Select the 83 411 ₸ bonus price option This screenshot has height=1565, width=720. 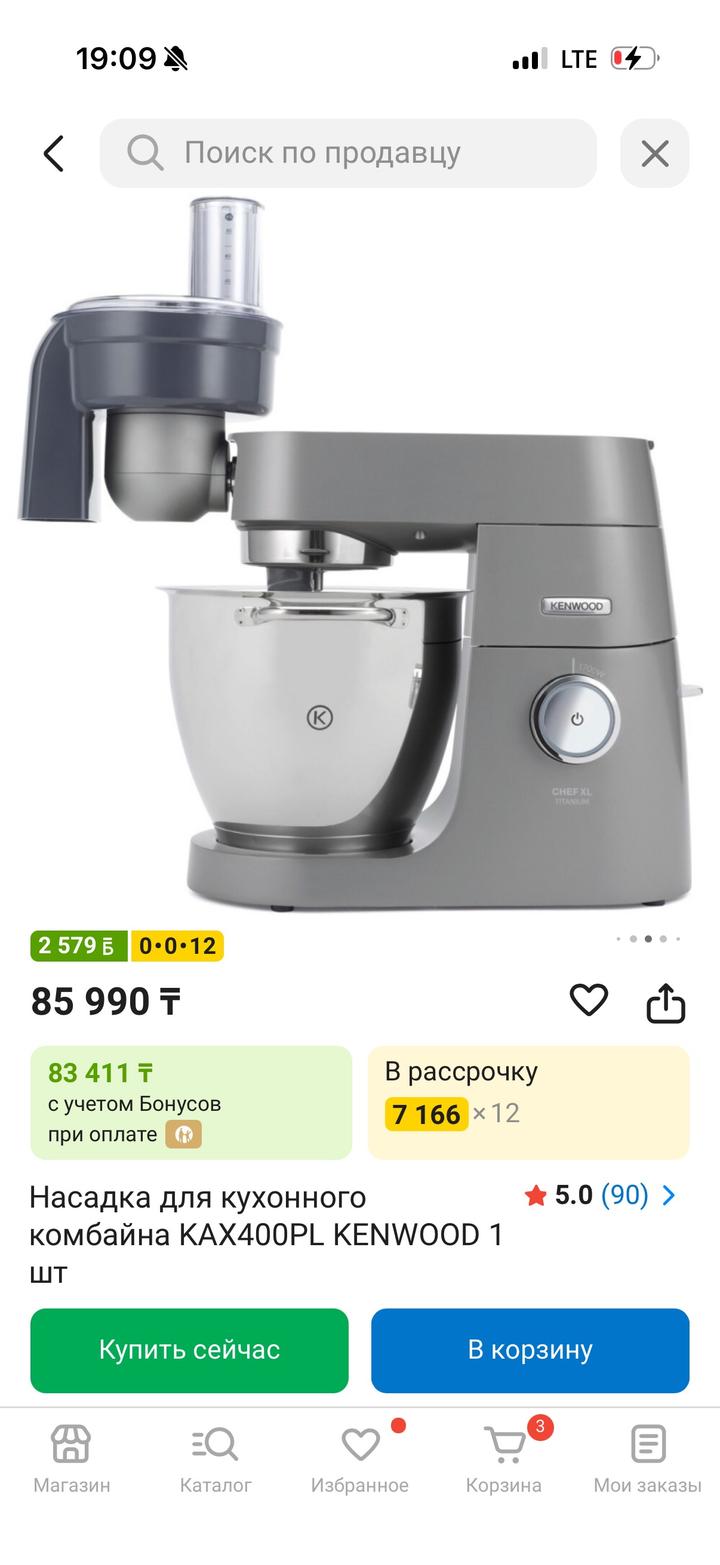(191, 1102)
